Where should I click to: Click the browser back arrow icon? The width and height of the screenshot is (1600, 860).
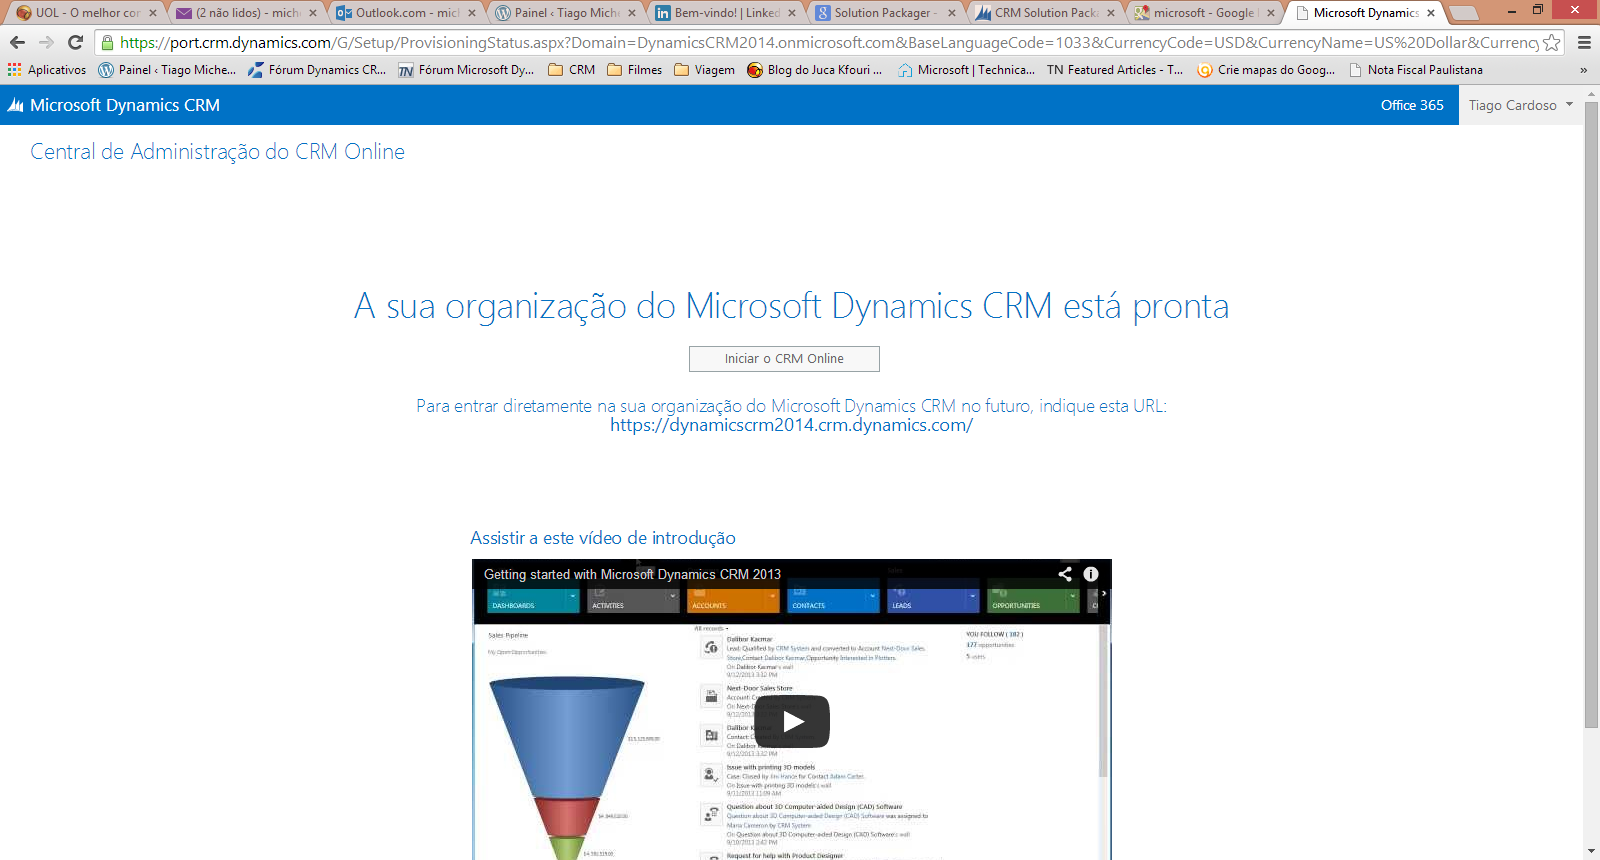tap(17, 42)
